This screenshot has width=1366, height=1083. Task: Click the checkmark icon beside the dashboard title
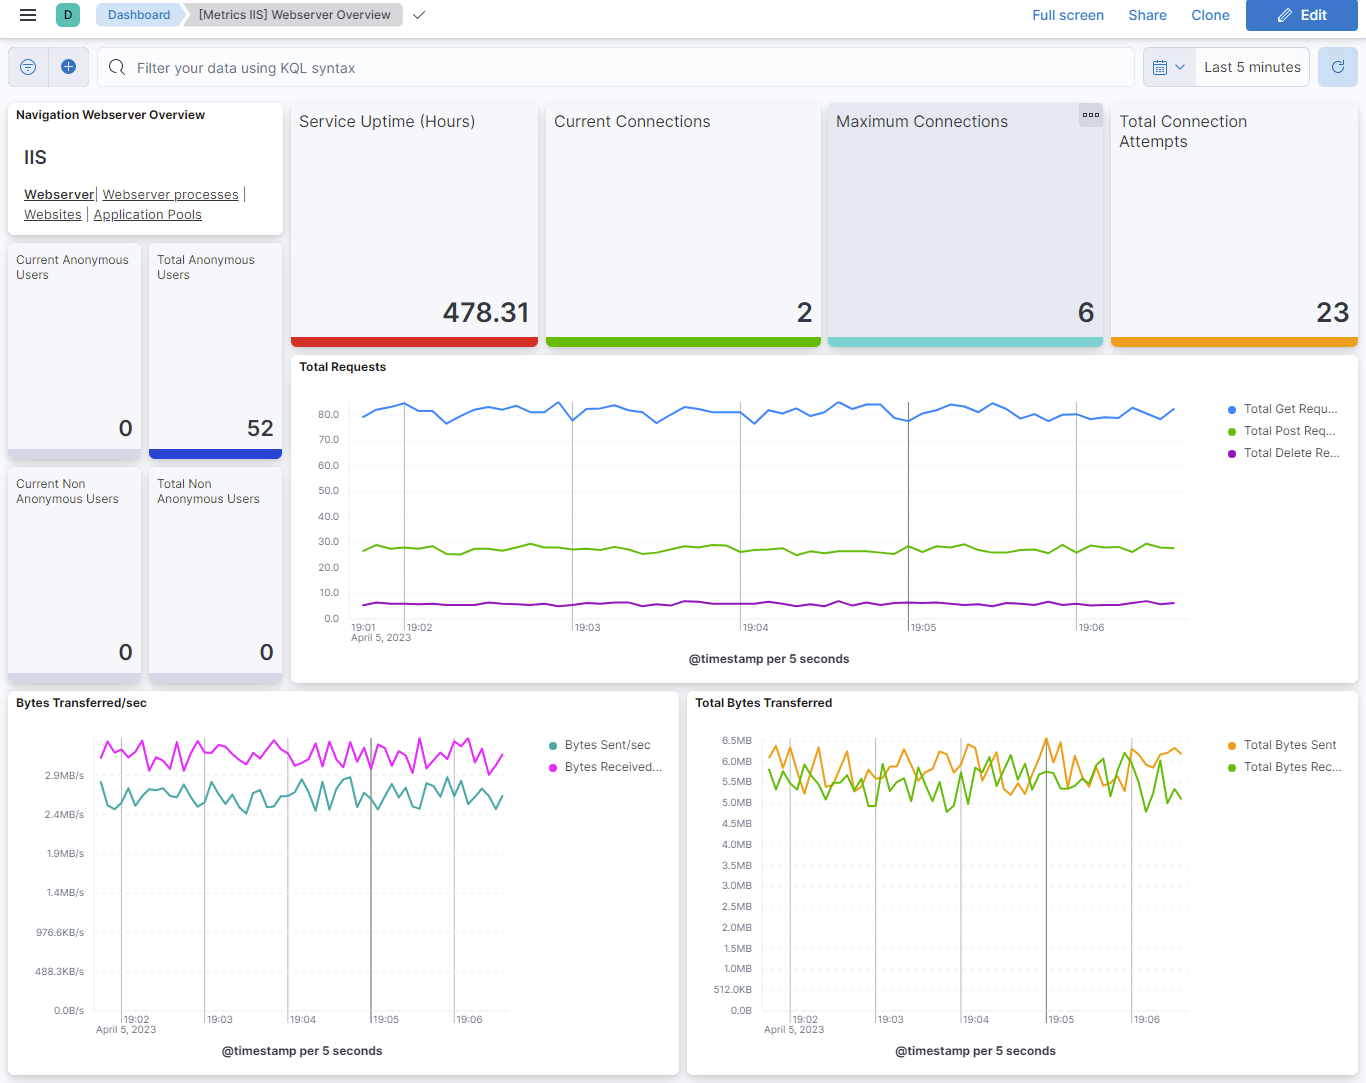[x=418, y=16]
